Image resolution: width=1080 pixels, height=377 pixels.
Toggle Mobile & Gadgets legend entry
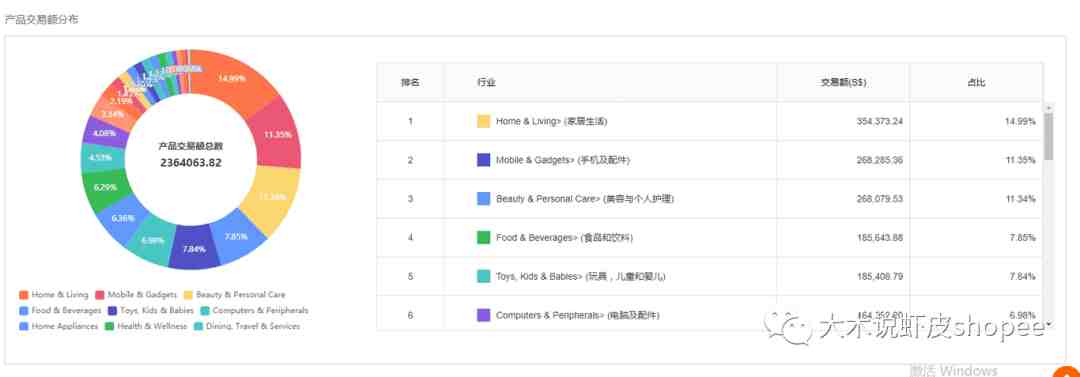pyautogui.click(x=136, y=295)
